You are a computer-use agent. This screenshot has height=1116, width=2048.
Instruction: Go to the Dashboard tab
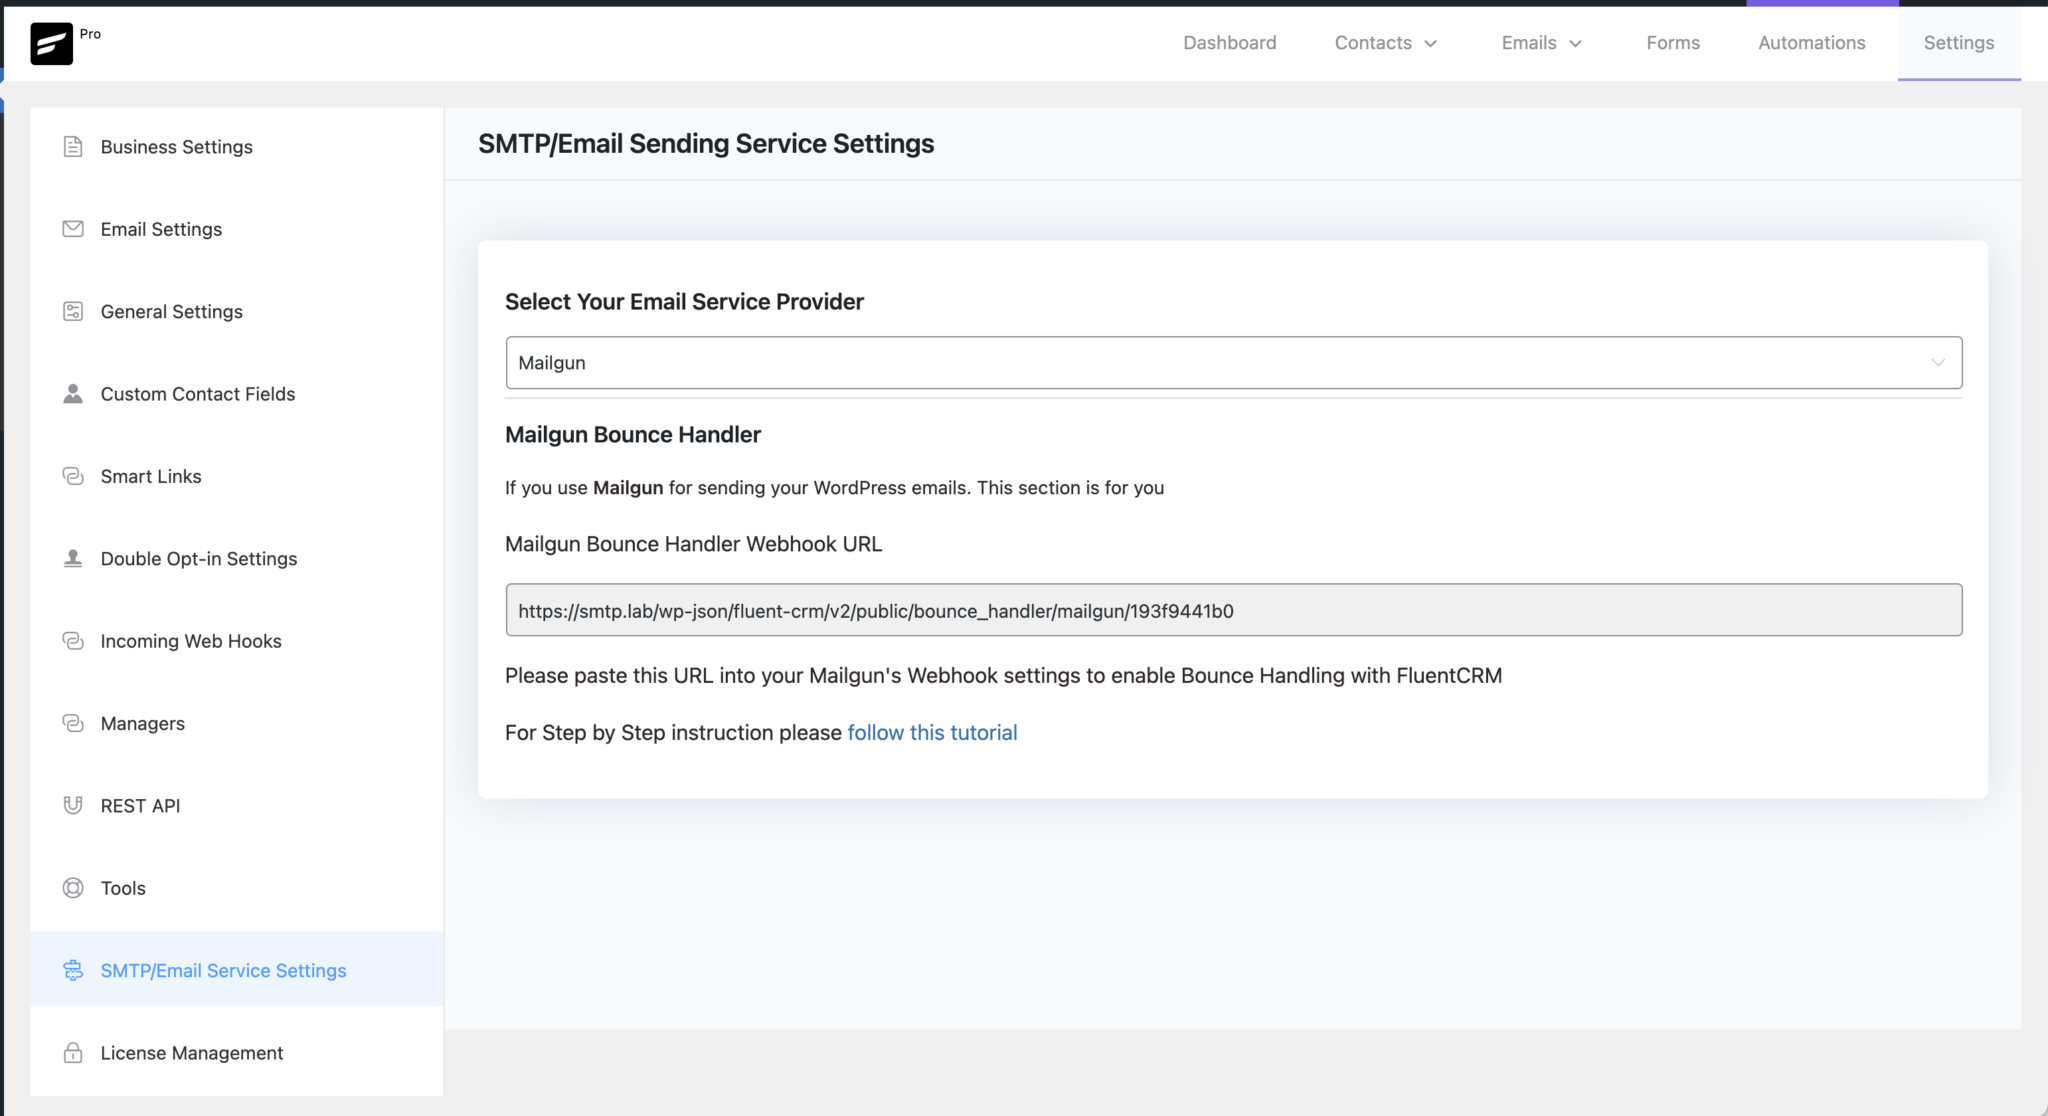[1229, 43]
